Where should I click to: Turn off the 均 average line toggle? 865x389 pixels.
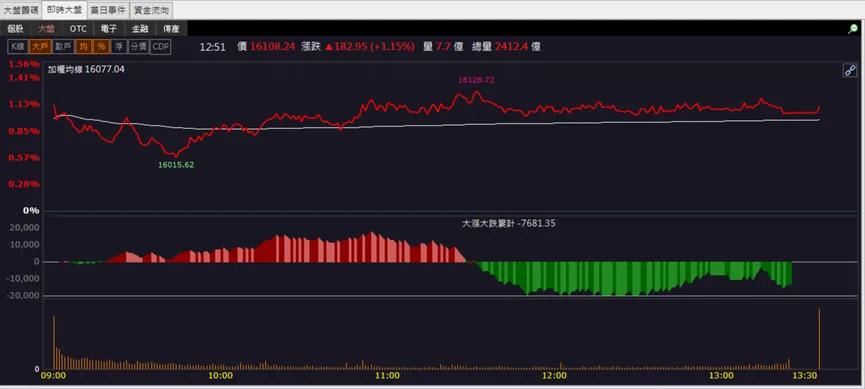83,47
